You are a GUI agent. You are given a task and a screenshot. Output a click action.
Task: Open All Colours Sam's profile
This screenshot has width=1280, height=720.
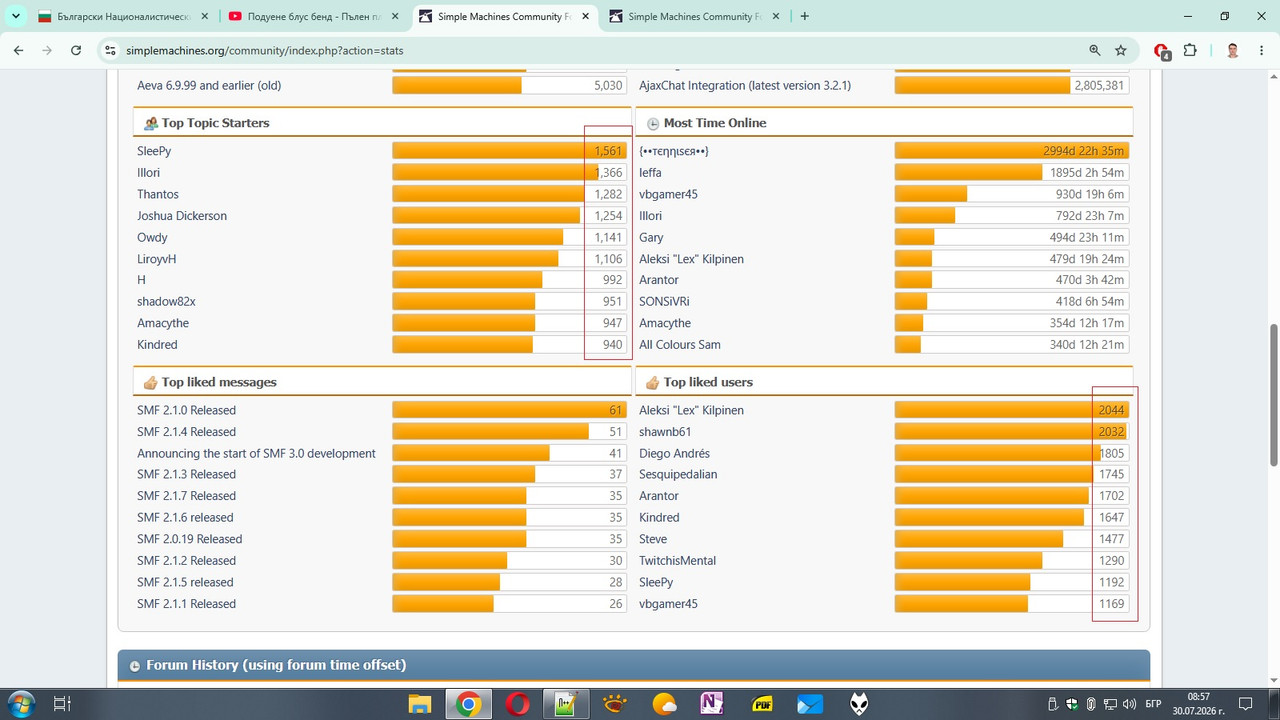(680, 345)
